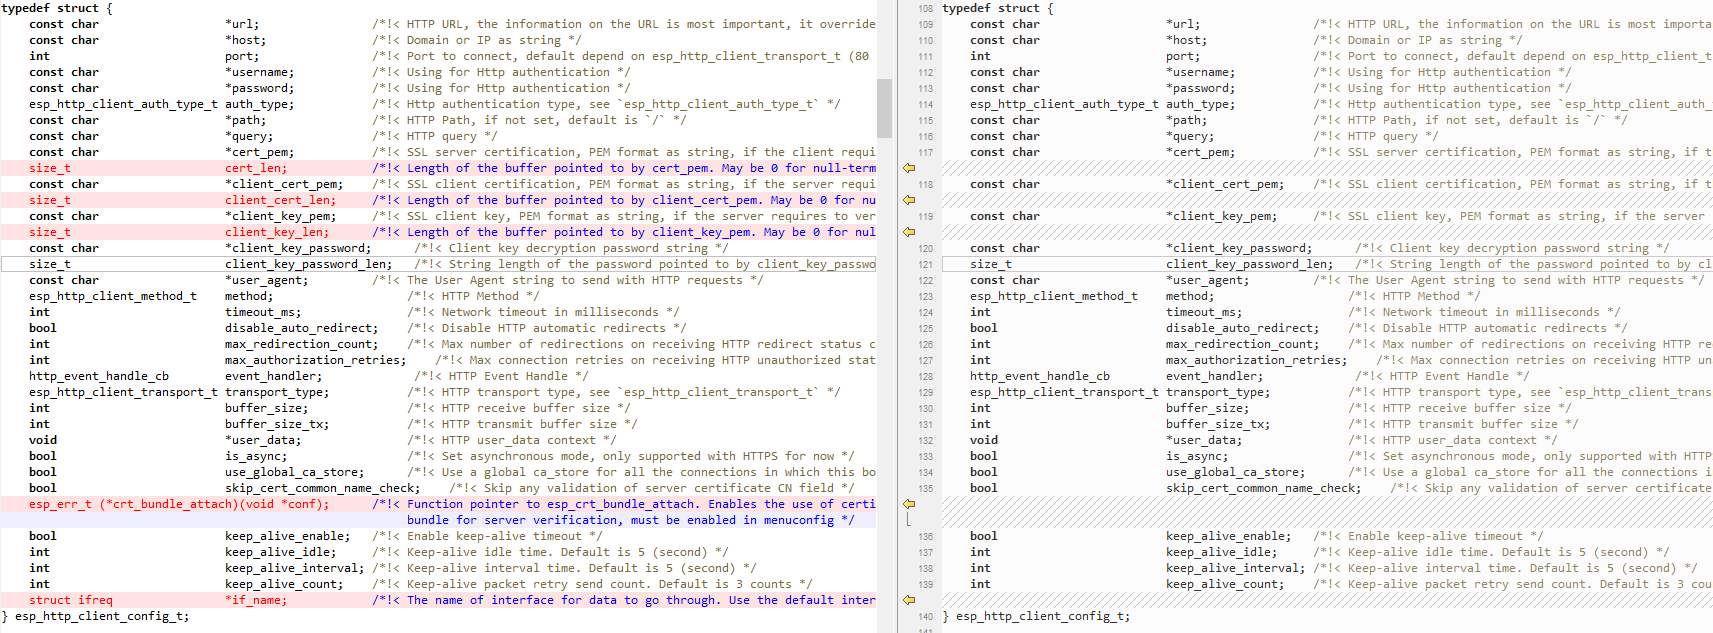Click 'auth_type;' in the left pane

tap(260, 104)
